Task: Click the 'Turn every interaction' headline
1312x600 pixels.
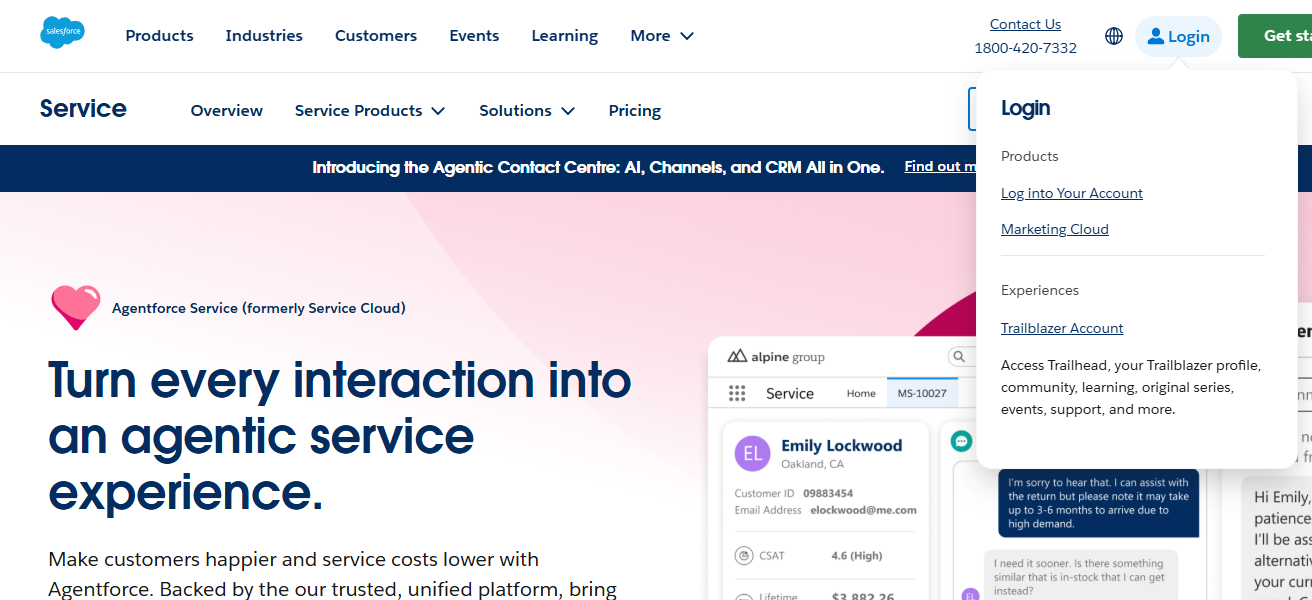Action: [x=340, y=436]
